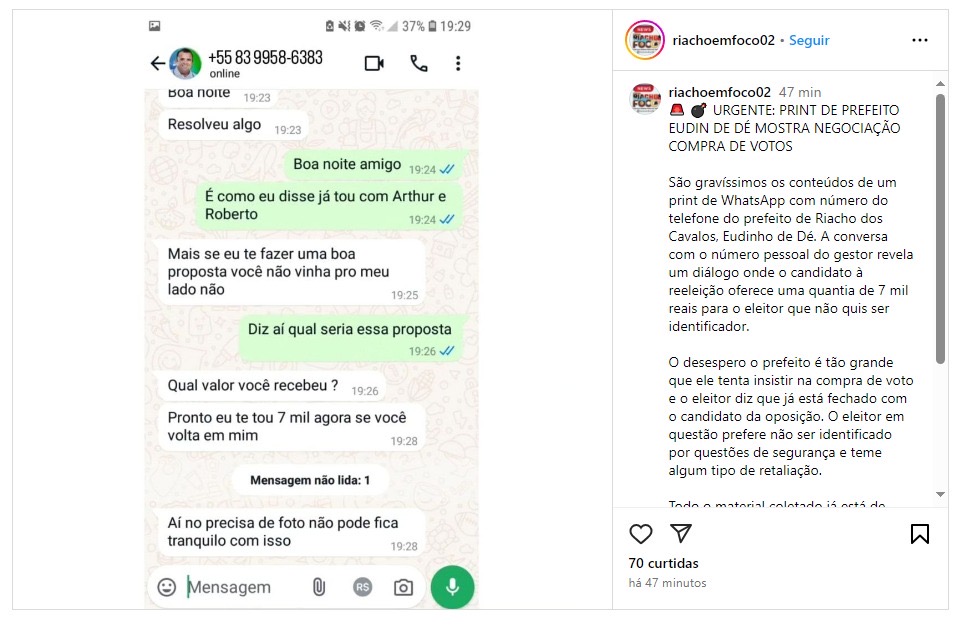Screen dimensions: 962x626
Task: Click riachoemfoco02 username in header
Action: pos(723,41)
